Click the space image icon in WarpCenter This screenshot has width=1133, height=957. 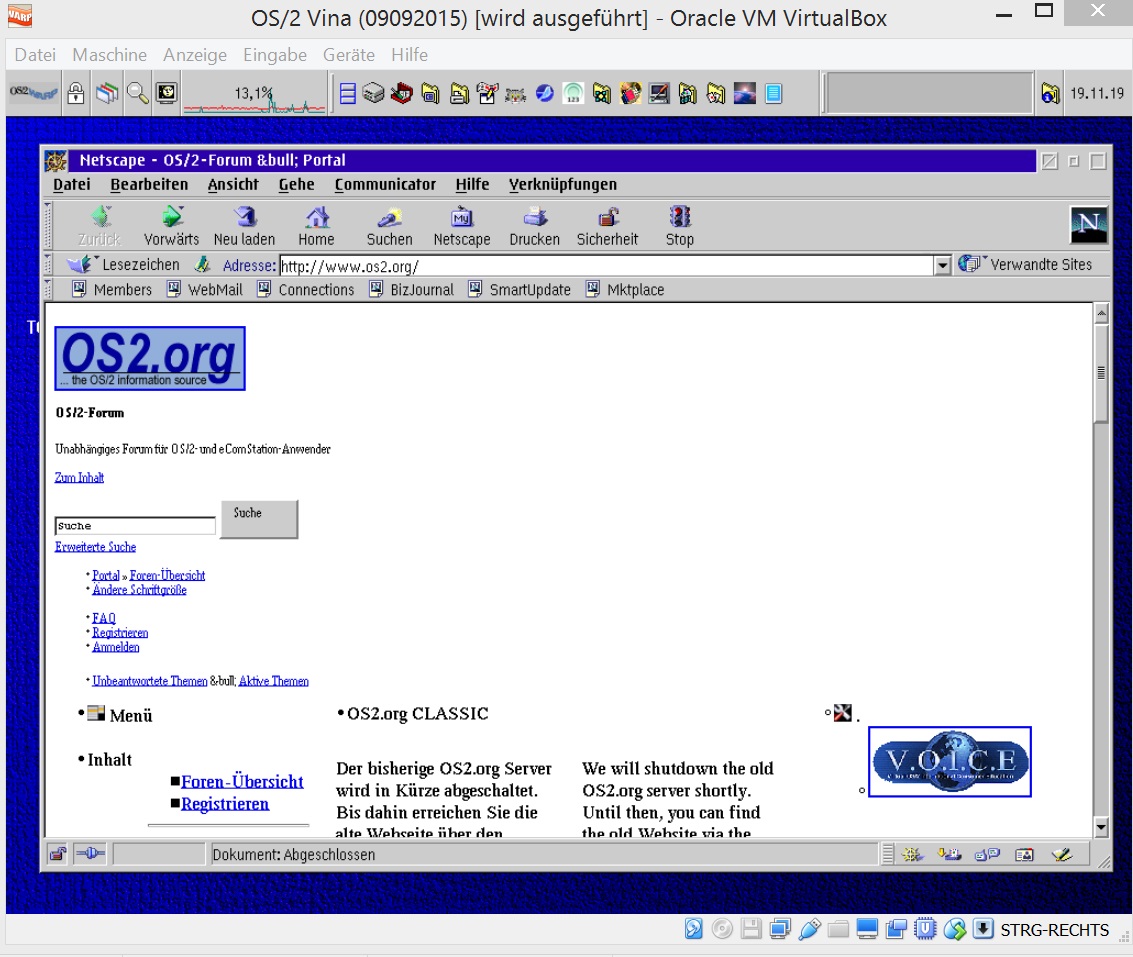click(745, 93)
